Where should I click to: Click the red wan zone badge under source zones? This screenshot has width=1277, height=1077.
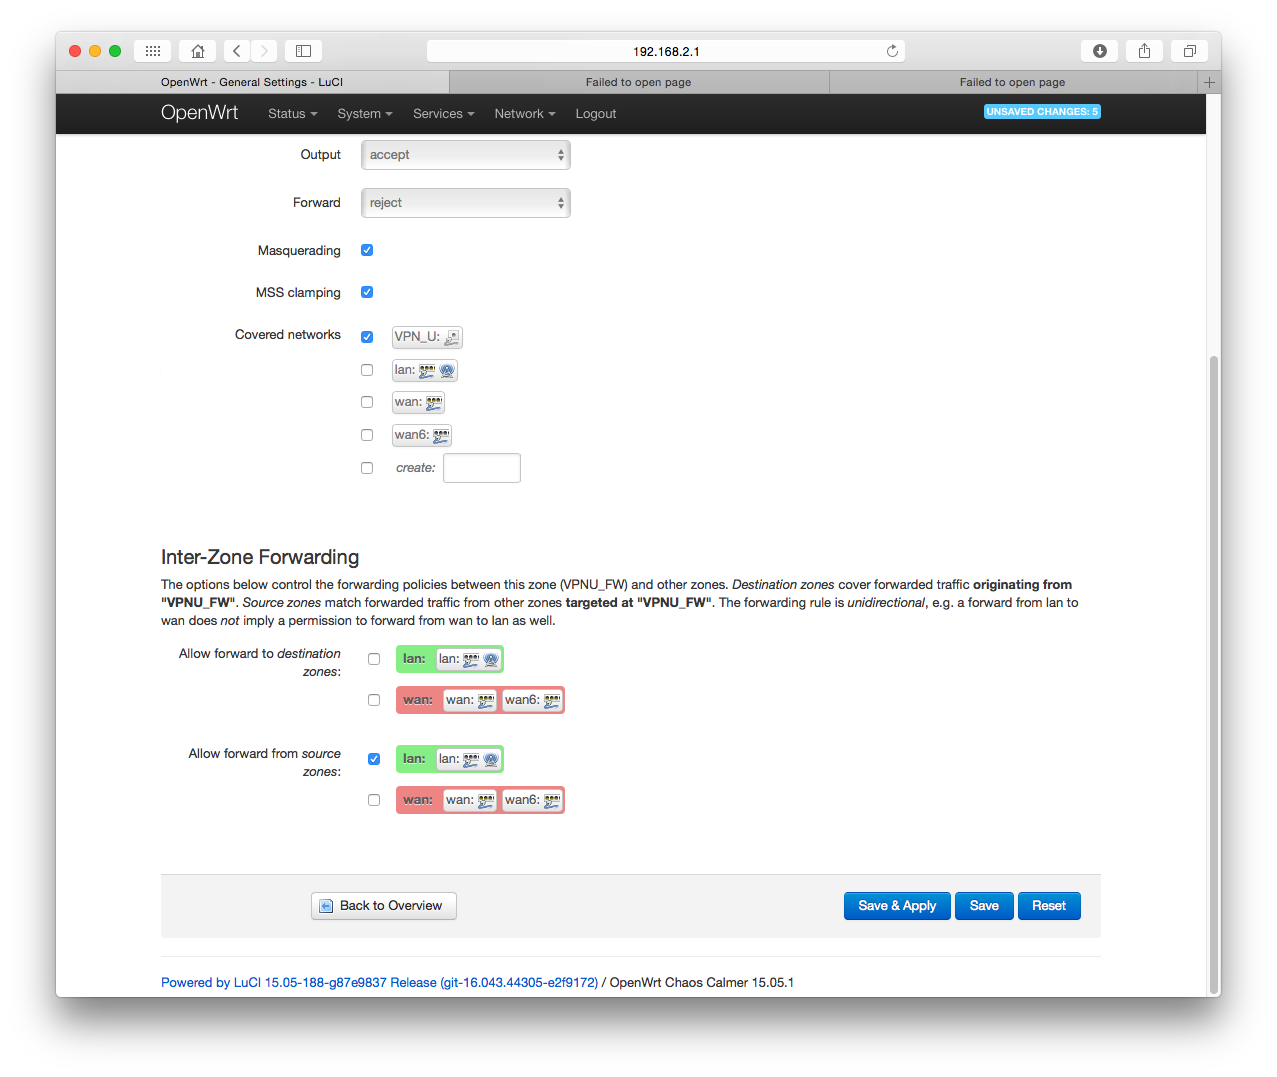(480, 800)
